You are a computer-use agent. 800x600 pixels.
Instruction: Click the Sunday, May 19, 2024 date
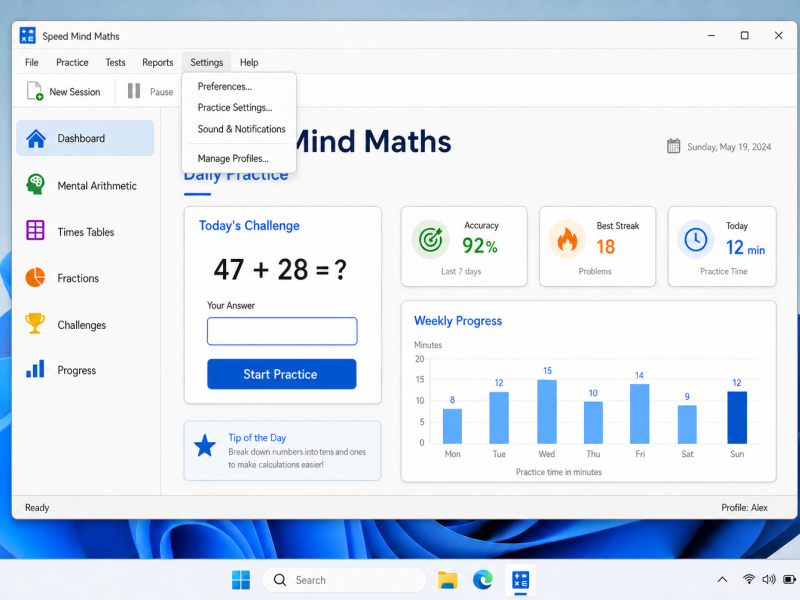tap(729, 147)
